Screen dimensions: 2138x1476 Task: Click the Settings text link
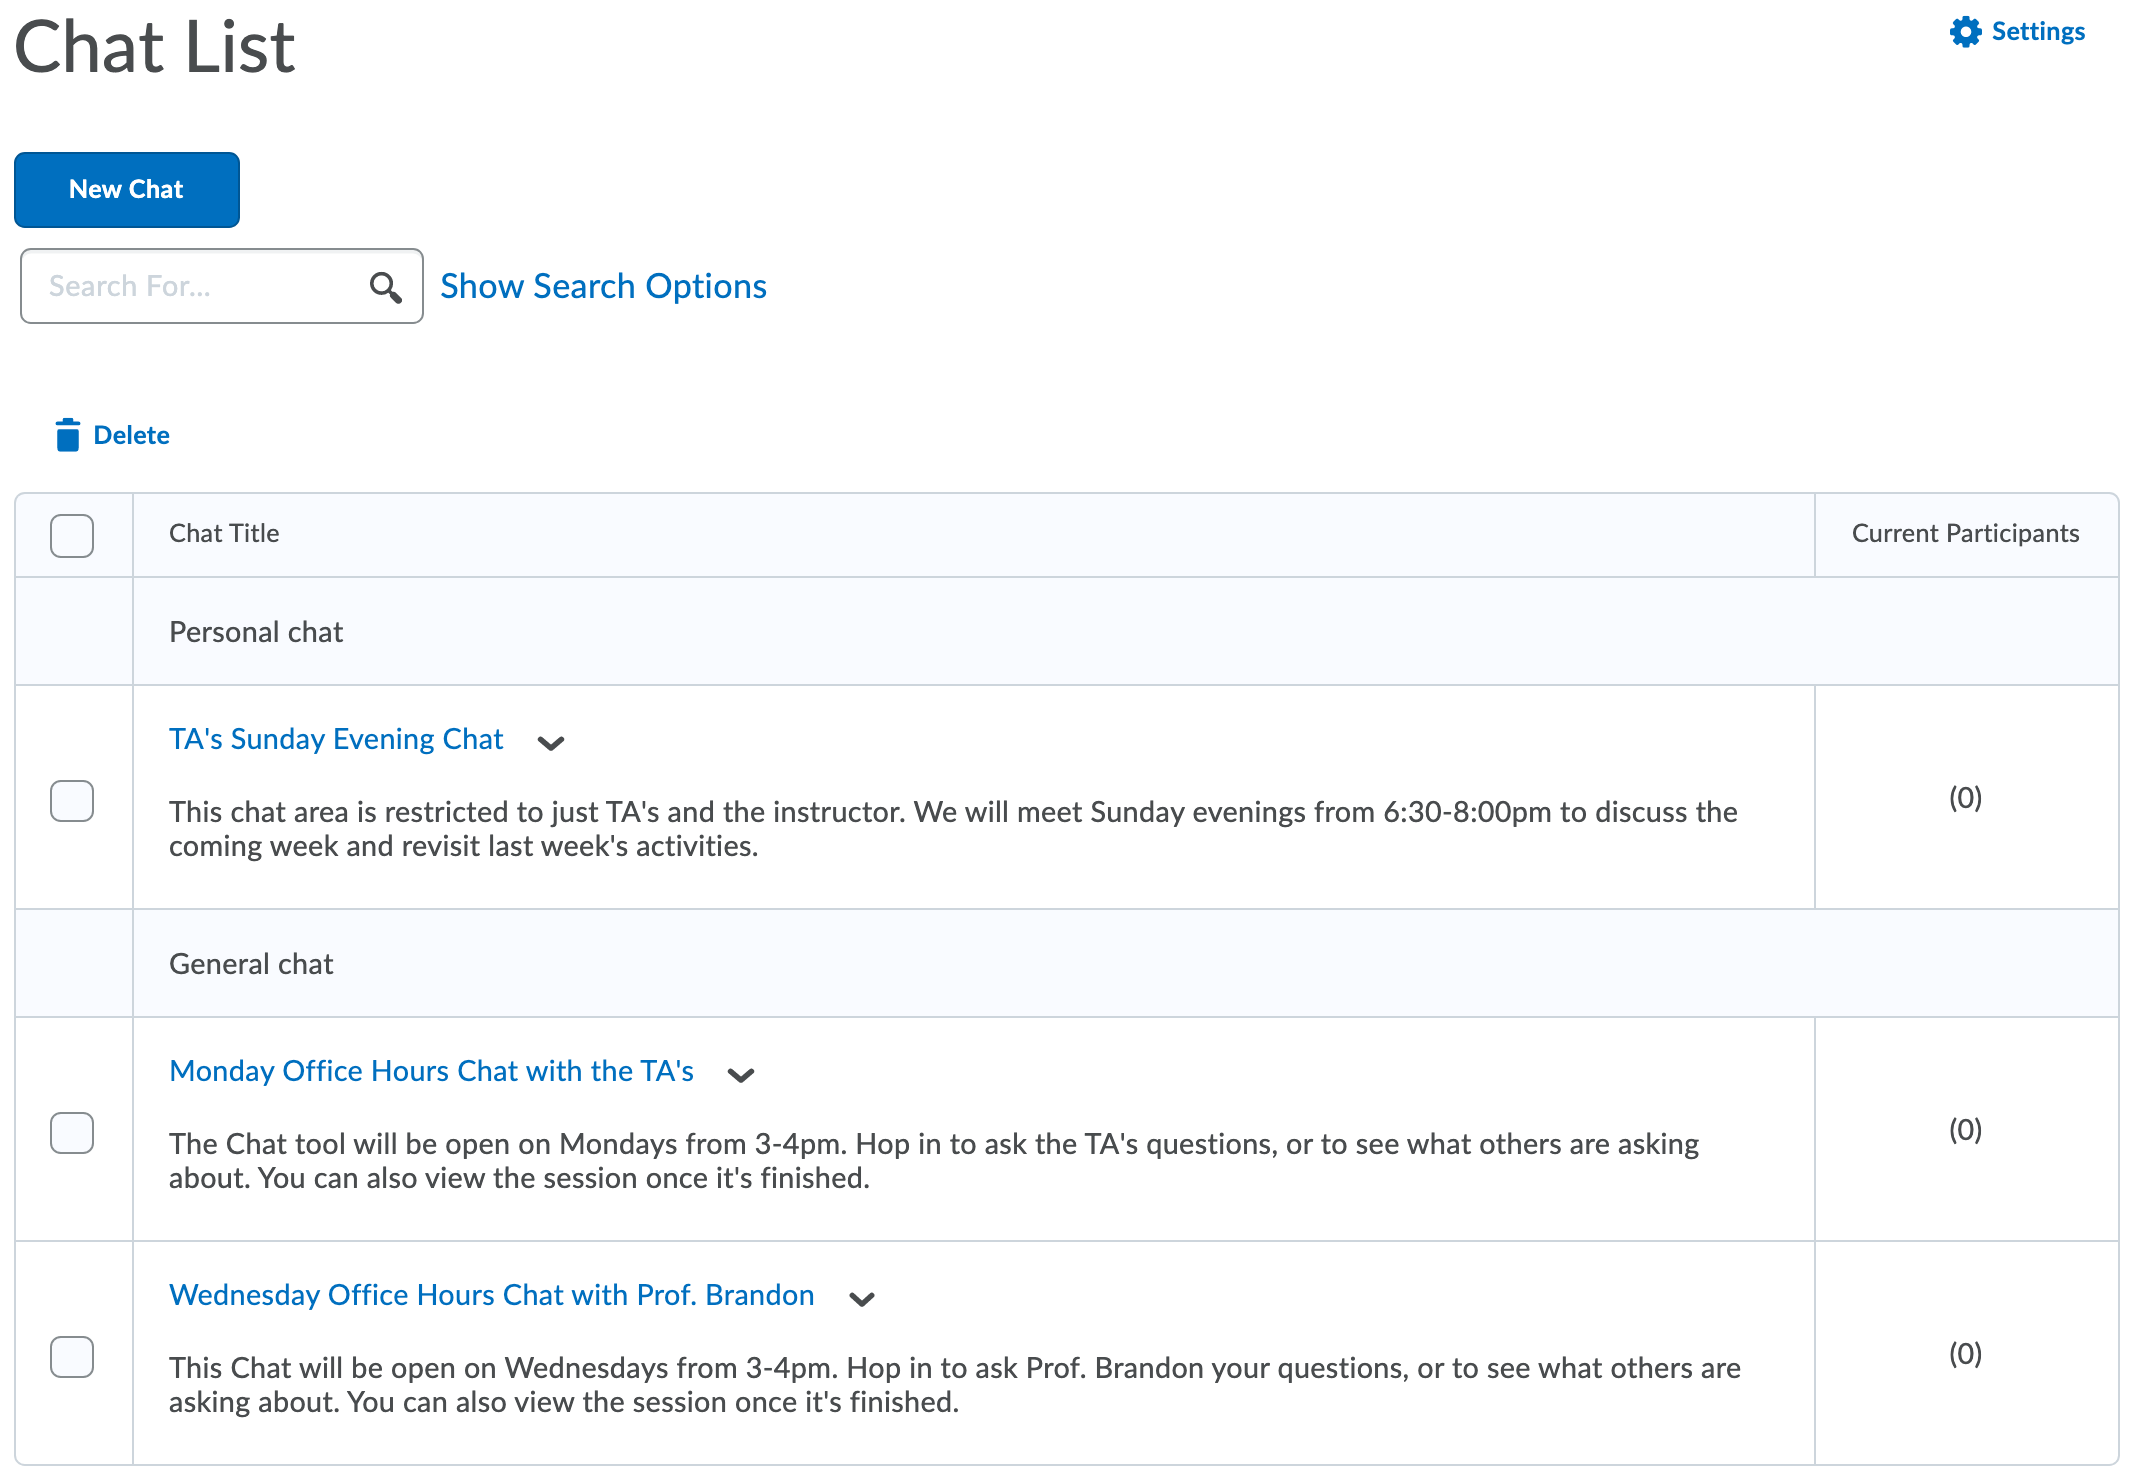click(x=2038, y=31)
